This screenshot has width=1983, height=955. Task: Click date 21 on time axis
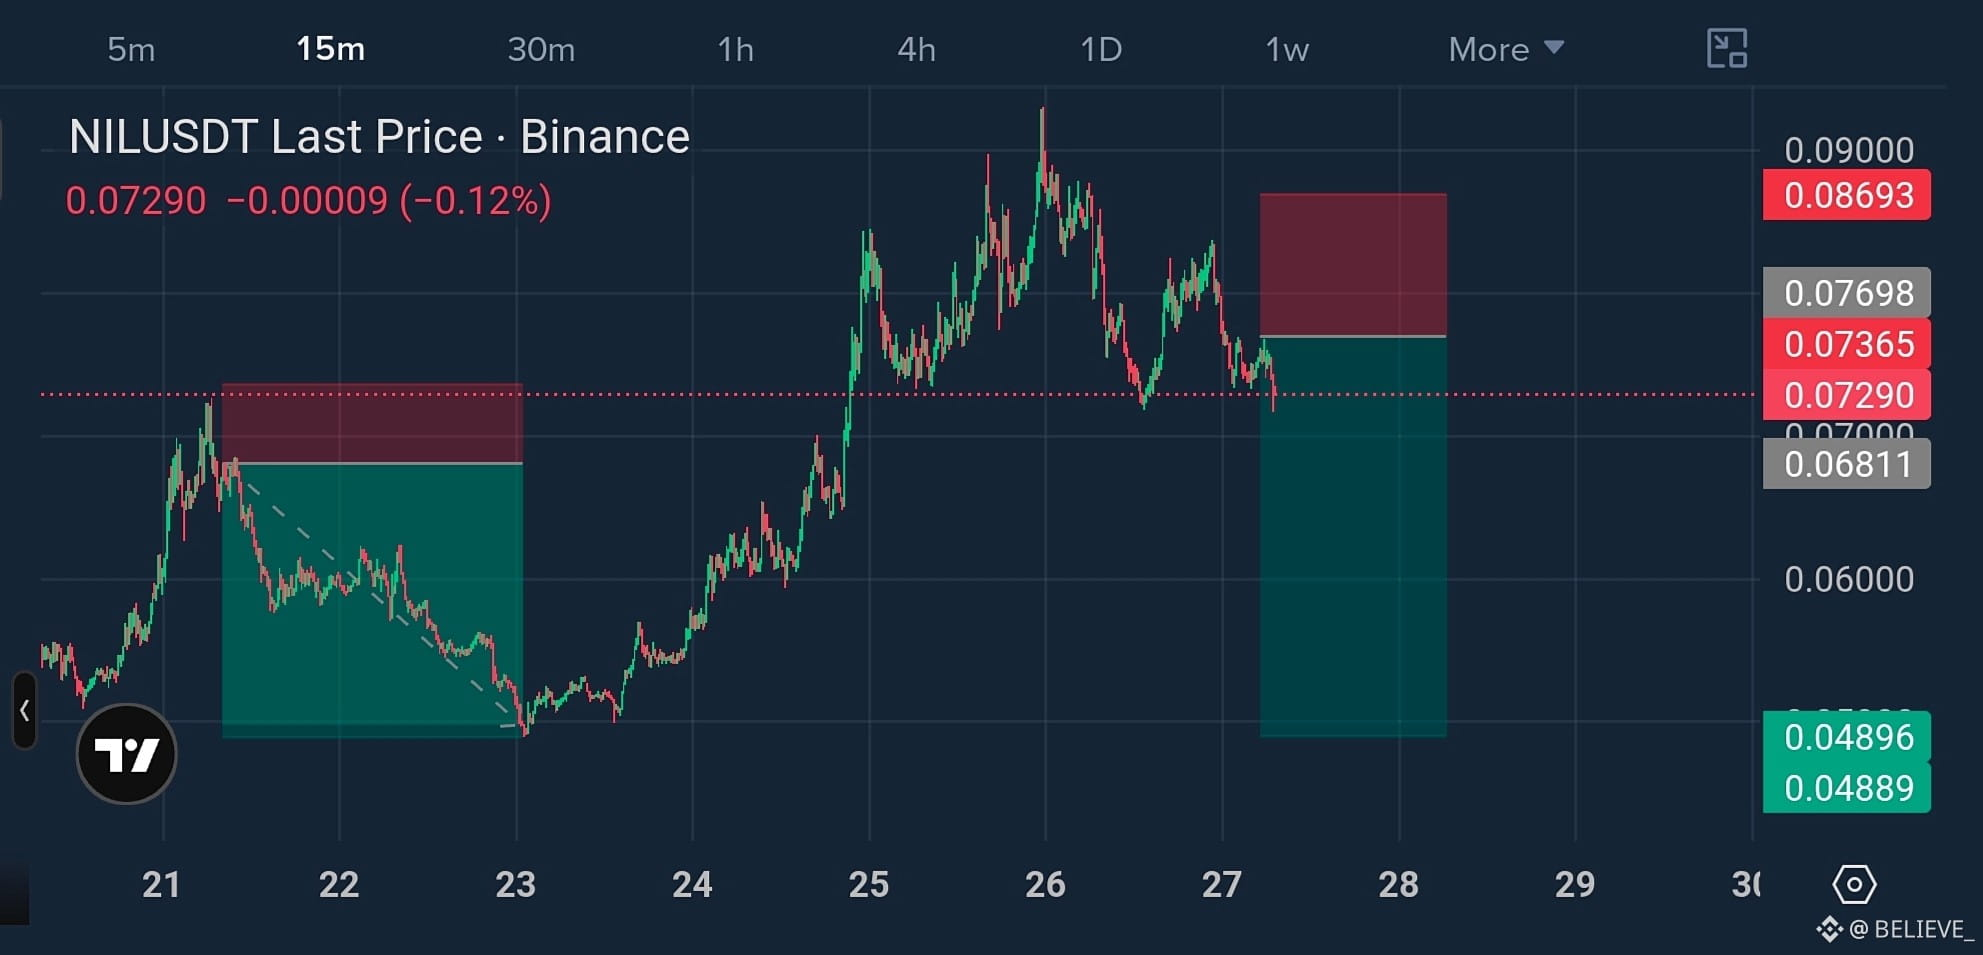(161, 885)
